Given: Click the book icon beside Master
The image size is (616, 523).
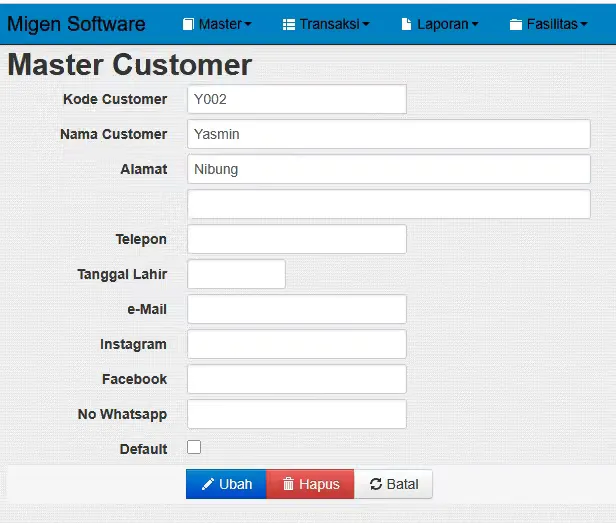Looking at the screenshot, I should coord(188,24).
